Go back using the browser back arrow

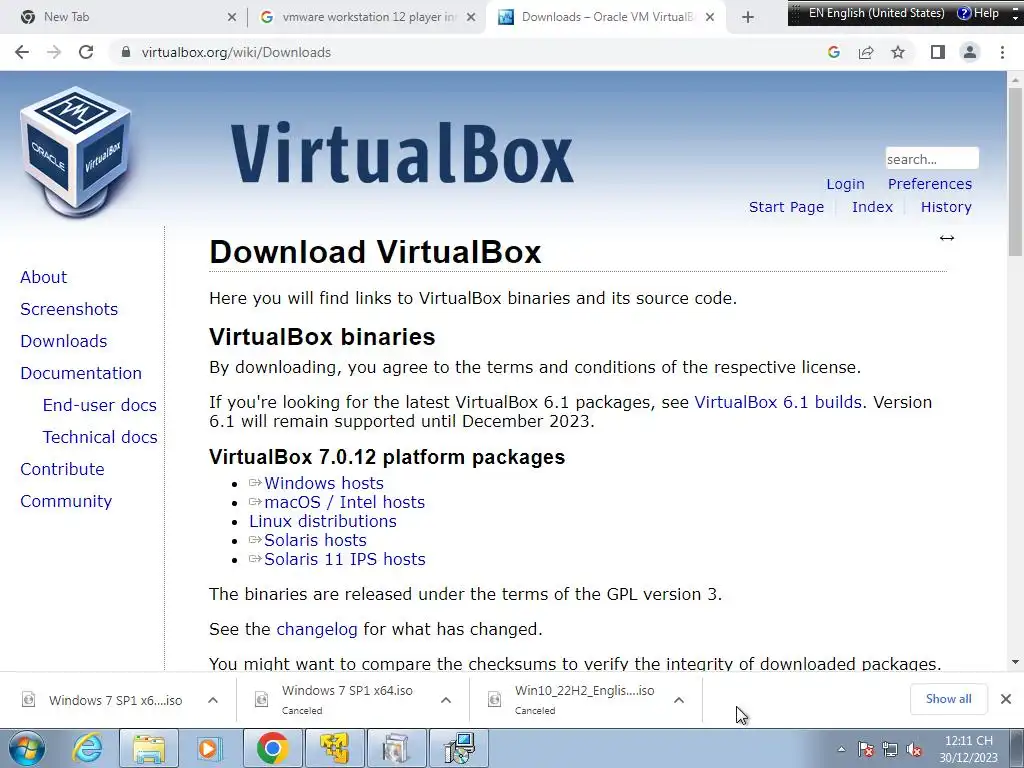22,52
